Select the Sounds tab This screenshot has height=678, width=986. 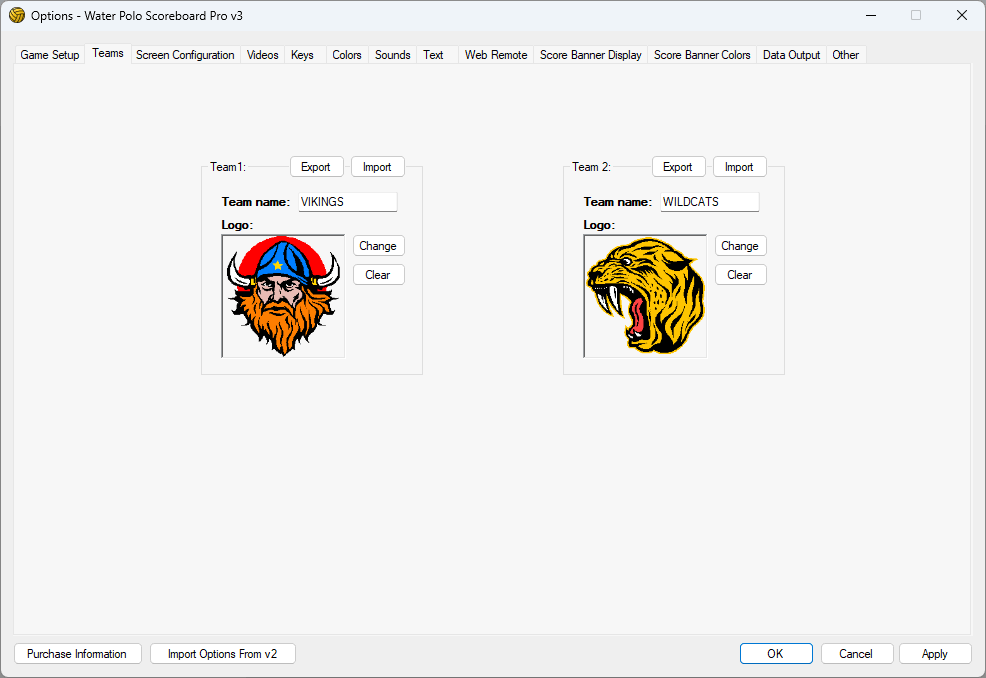point(392,55)
